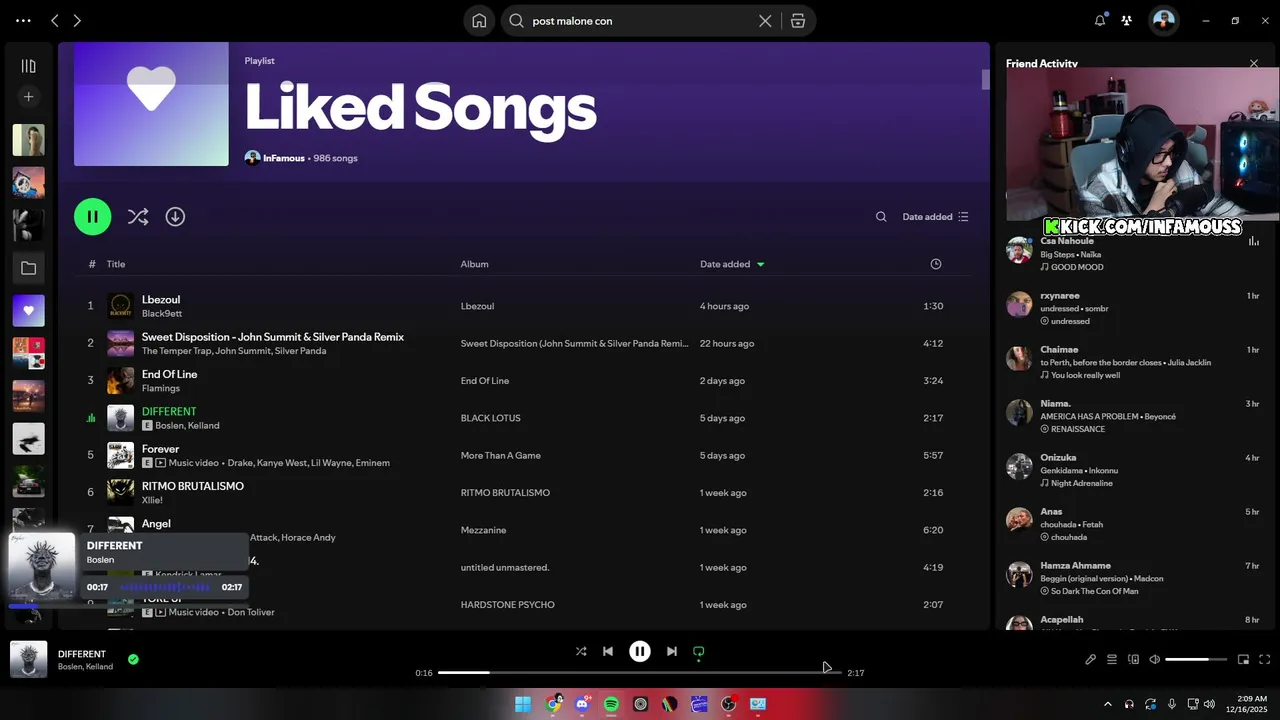Open friend Hamza Ahmame in Friend Activity
The height and width of the screenshot is (720, 1280).
[x=1075, y=566]
